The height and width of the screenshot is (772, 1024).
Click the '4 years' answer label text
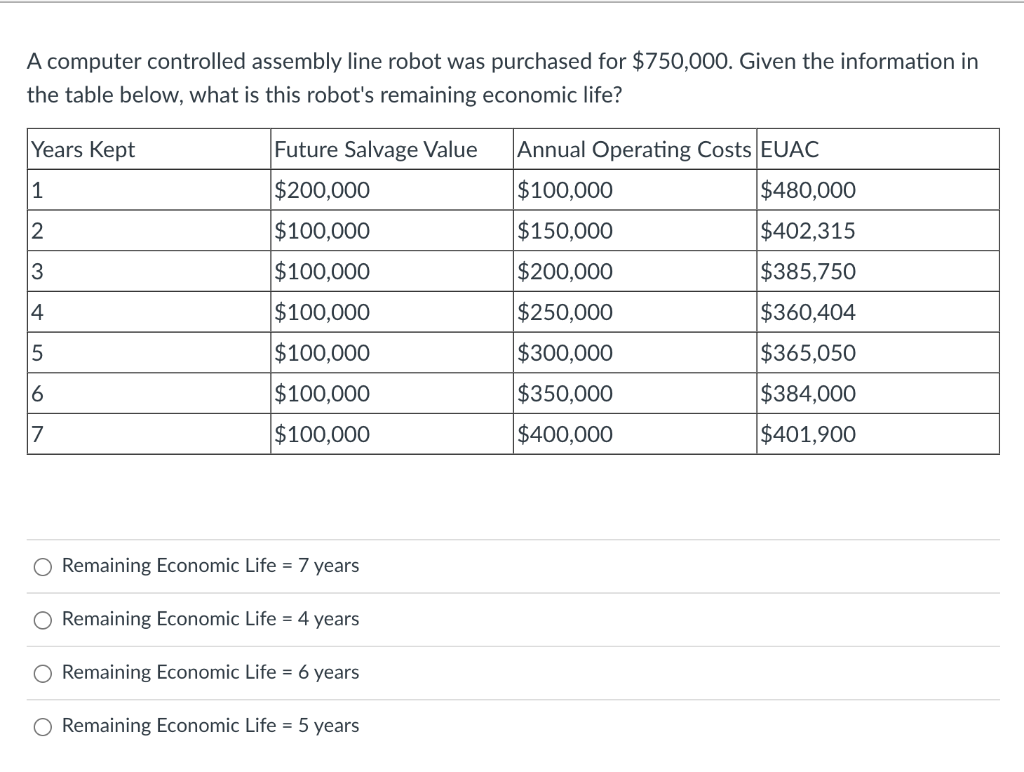point(210,619)
